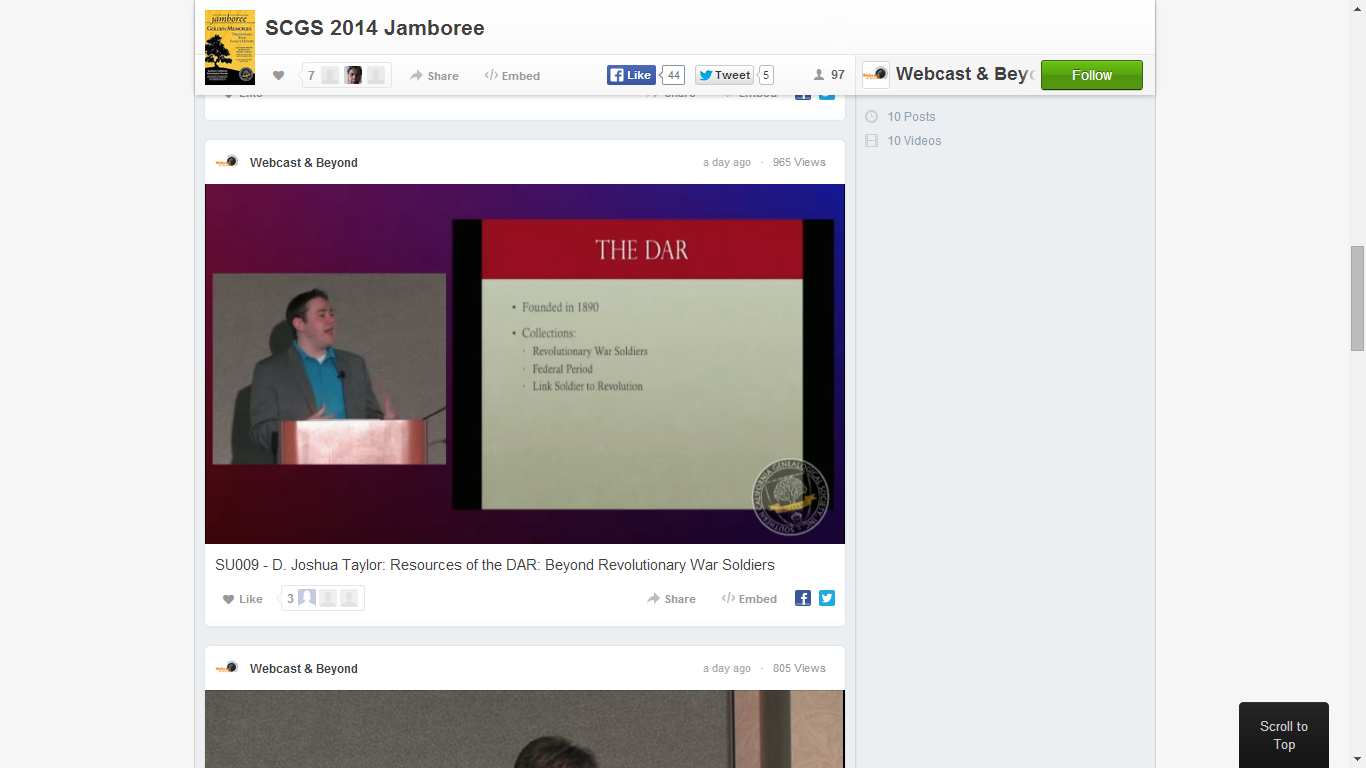Click 'a day ago' timestamp on 965 Views post
1366x768 pixels.
tap(727, 162)
